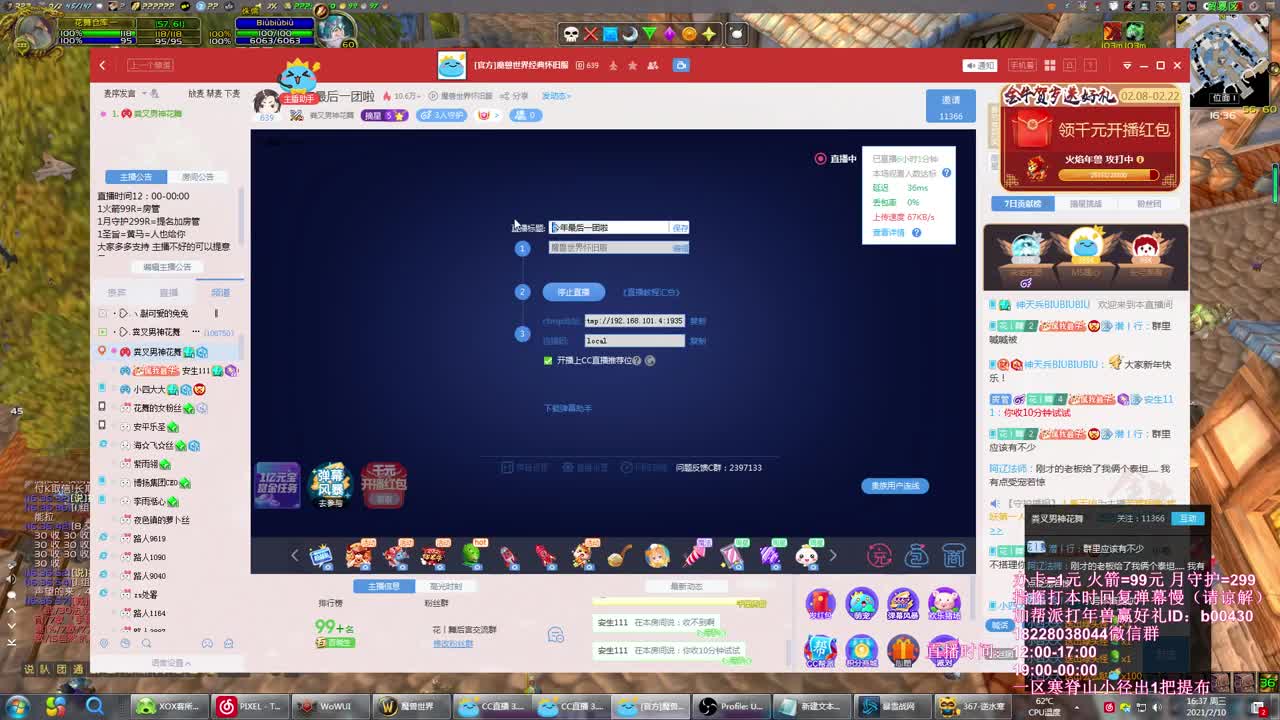Click the 停止直播 button
This screenshot has width=1280, height=720.
(574, 292)
